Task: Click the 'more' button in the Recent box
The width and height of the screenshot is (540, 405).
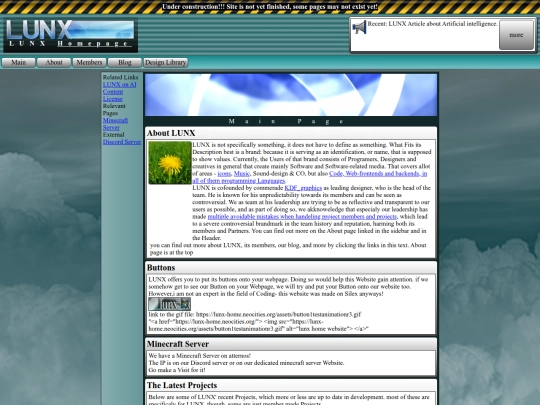Action: coord(516,35)
